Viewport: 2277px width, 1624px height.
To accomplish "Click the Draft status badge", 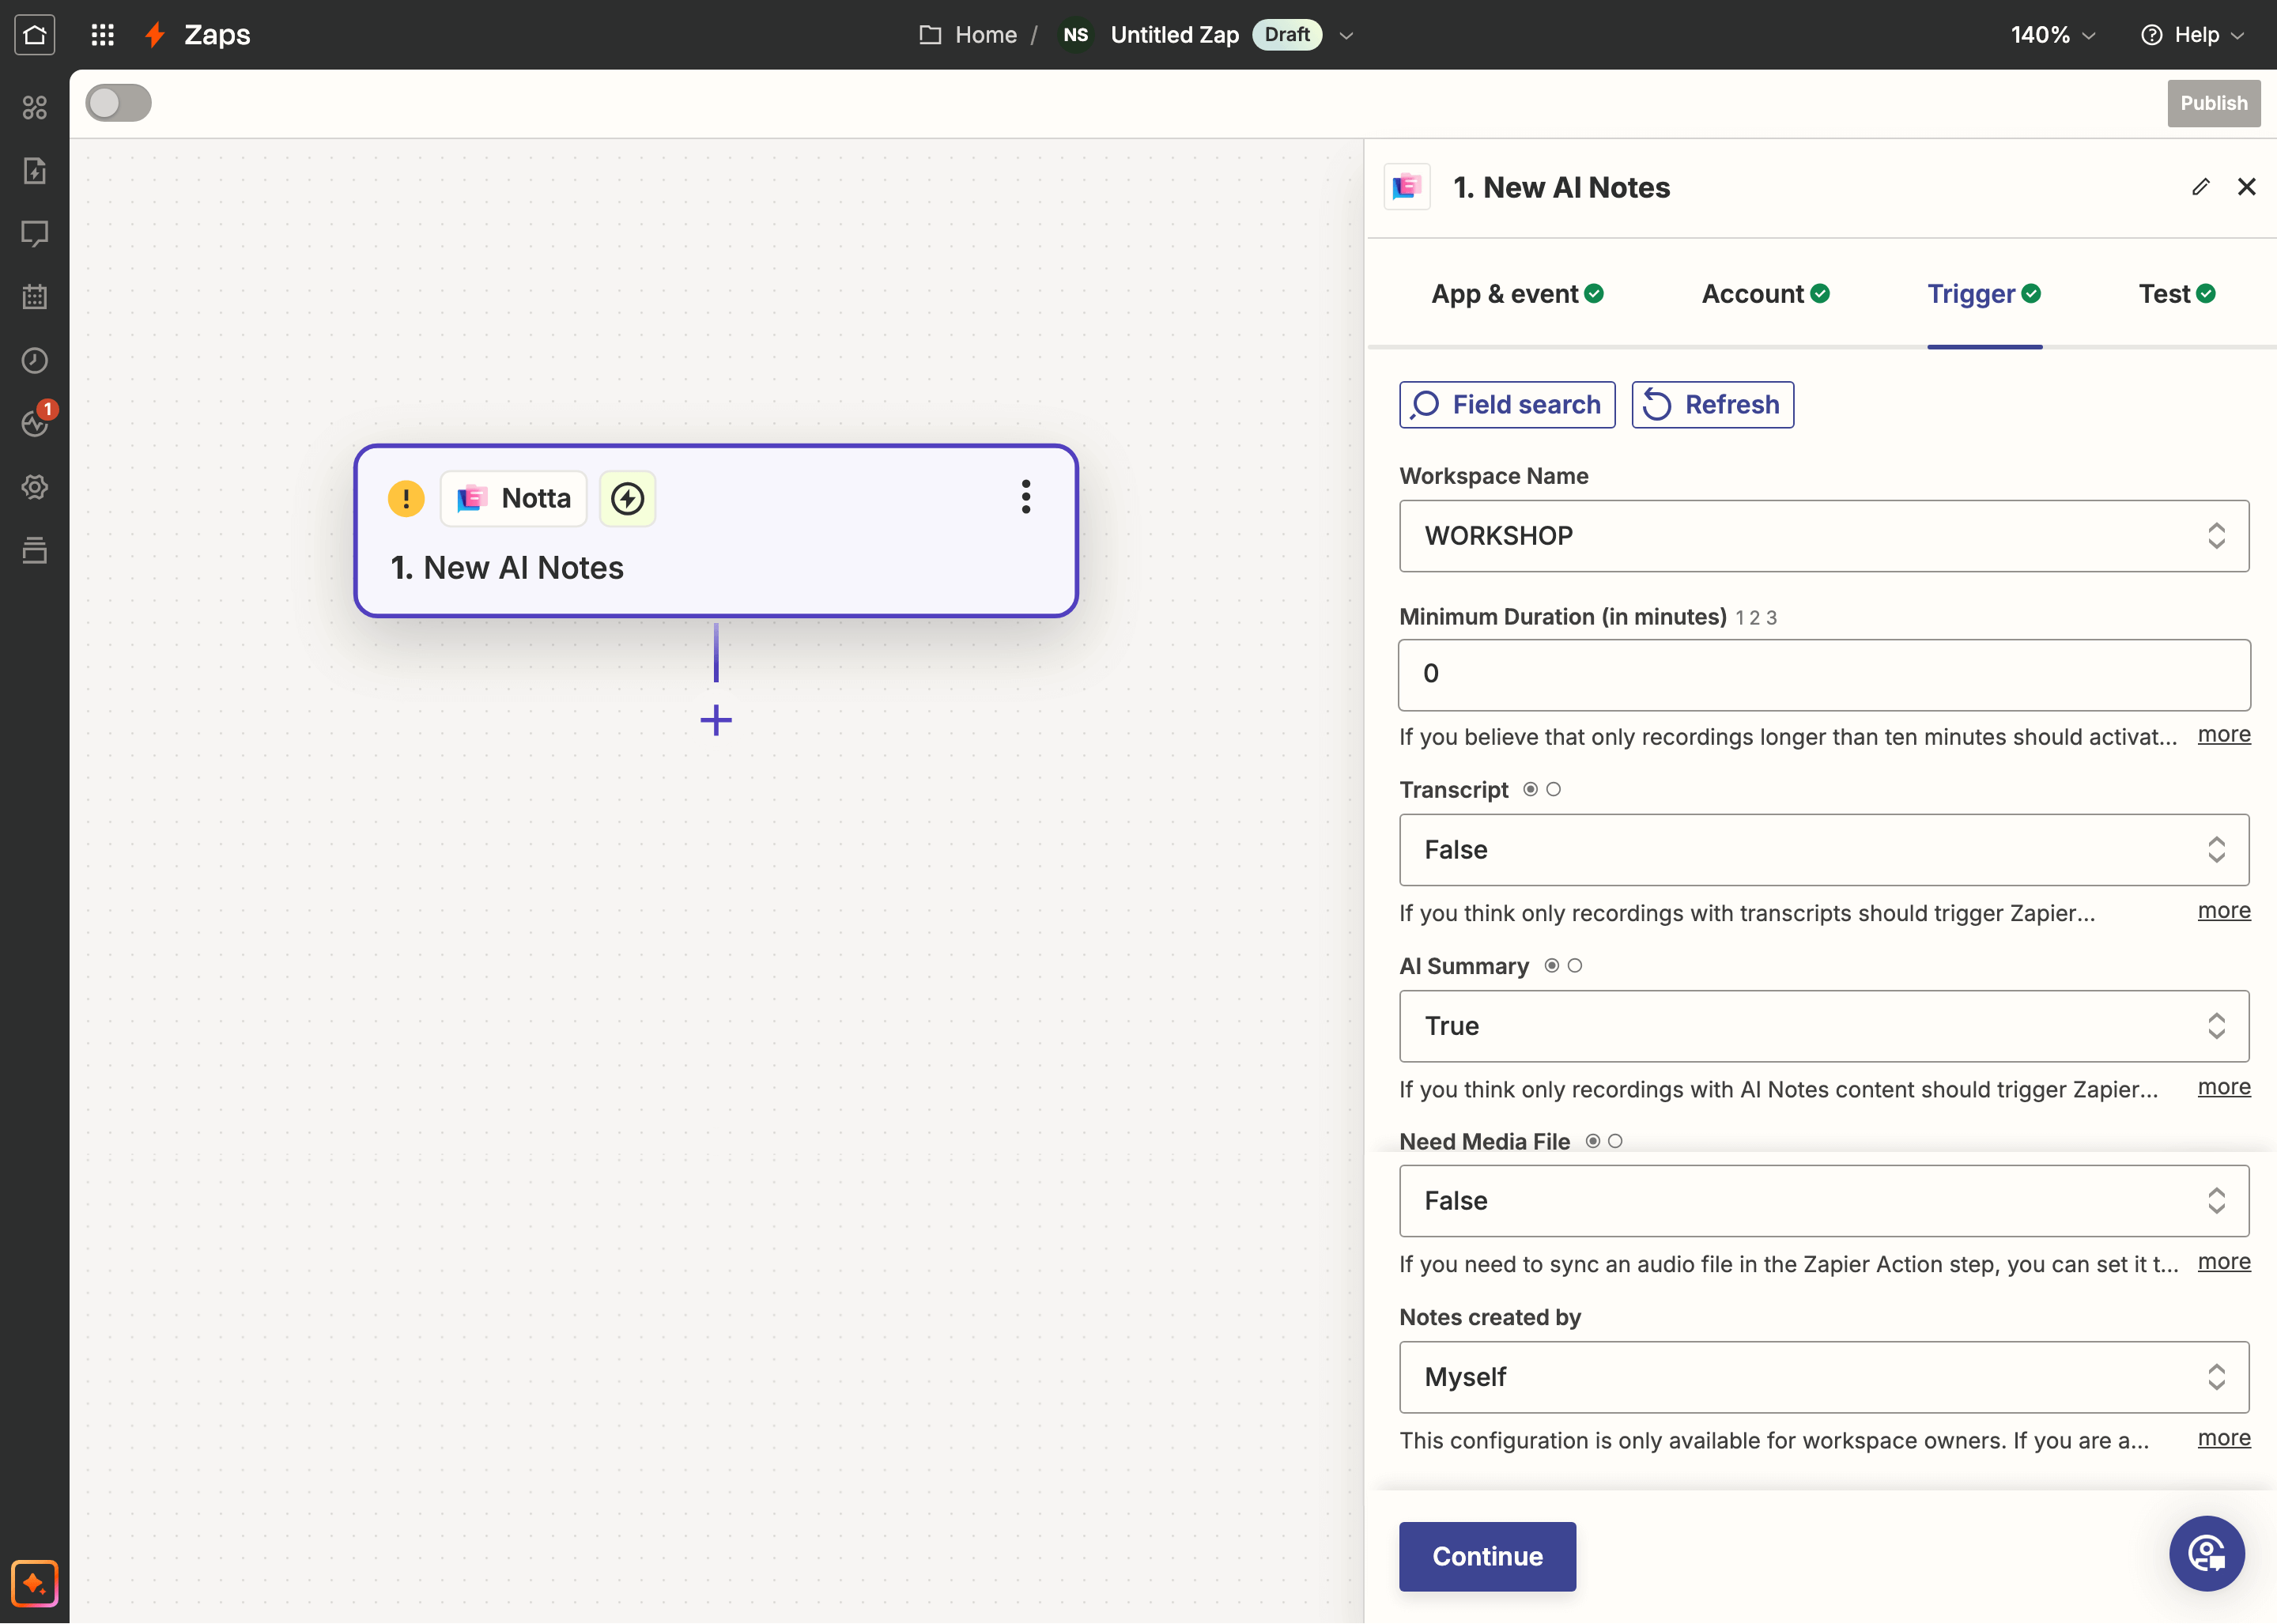I will [x=1287, y=35].
